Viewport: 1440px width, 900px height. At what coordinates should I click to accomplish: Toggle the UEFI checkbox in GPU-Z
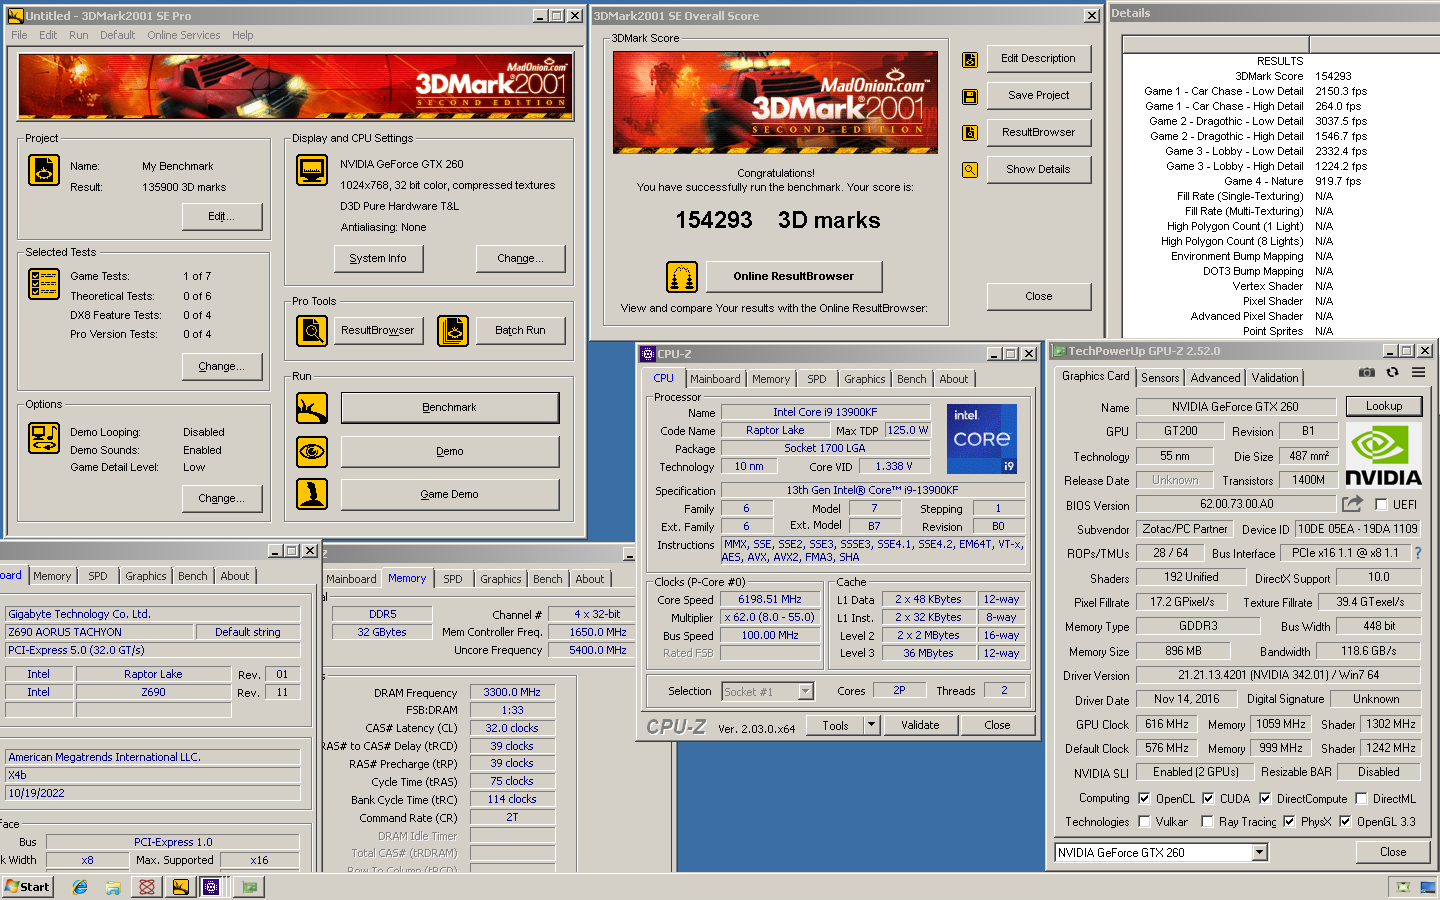tap(1381, 505)
